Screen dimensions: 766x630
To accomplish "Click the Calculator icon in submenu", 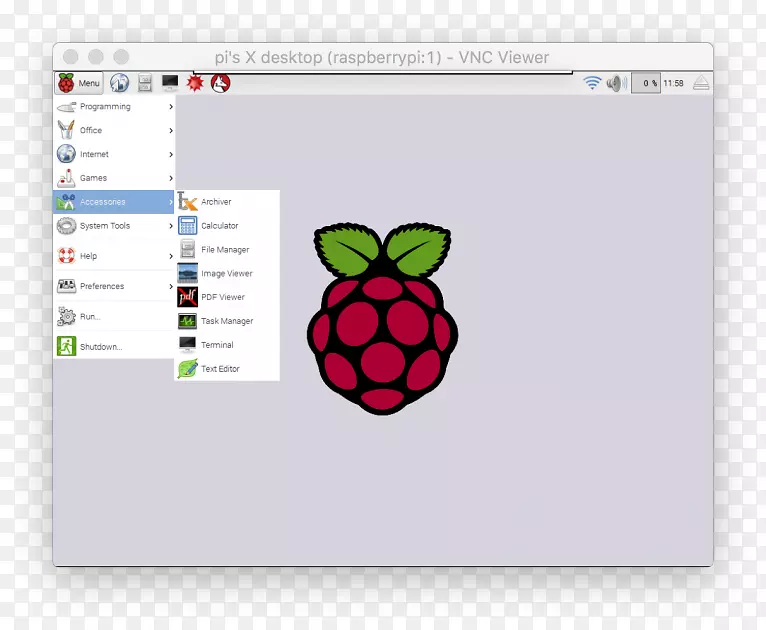I will pyautogui.click(x=188, y=226).
